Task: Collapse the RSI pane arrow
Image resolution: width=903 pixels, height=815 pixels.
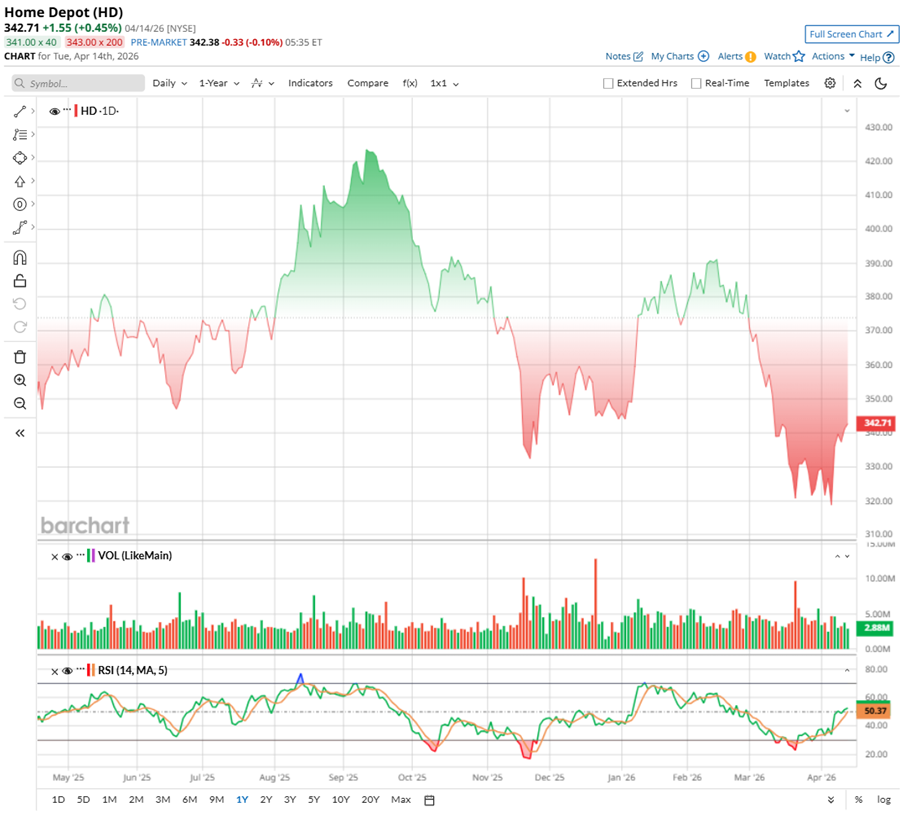Action: [x=847, y=670]
